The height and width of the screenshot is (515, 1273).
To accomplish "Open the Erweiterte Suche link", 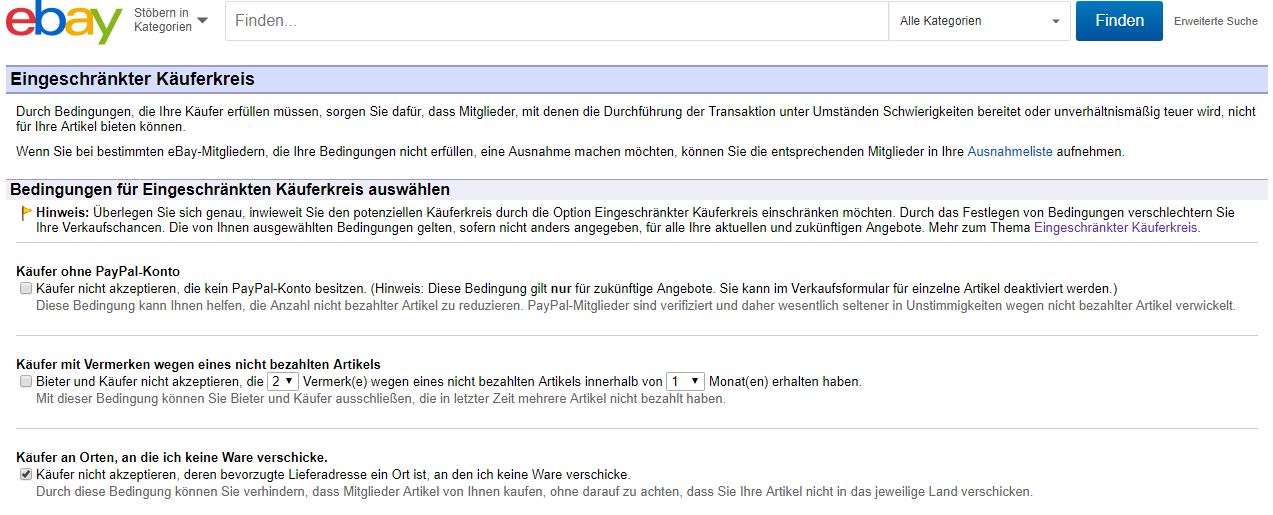I will pyautogui.click(x=1216, y=21).
